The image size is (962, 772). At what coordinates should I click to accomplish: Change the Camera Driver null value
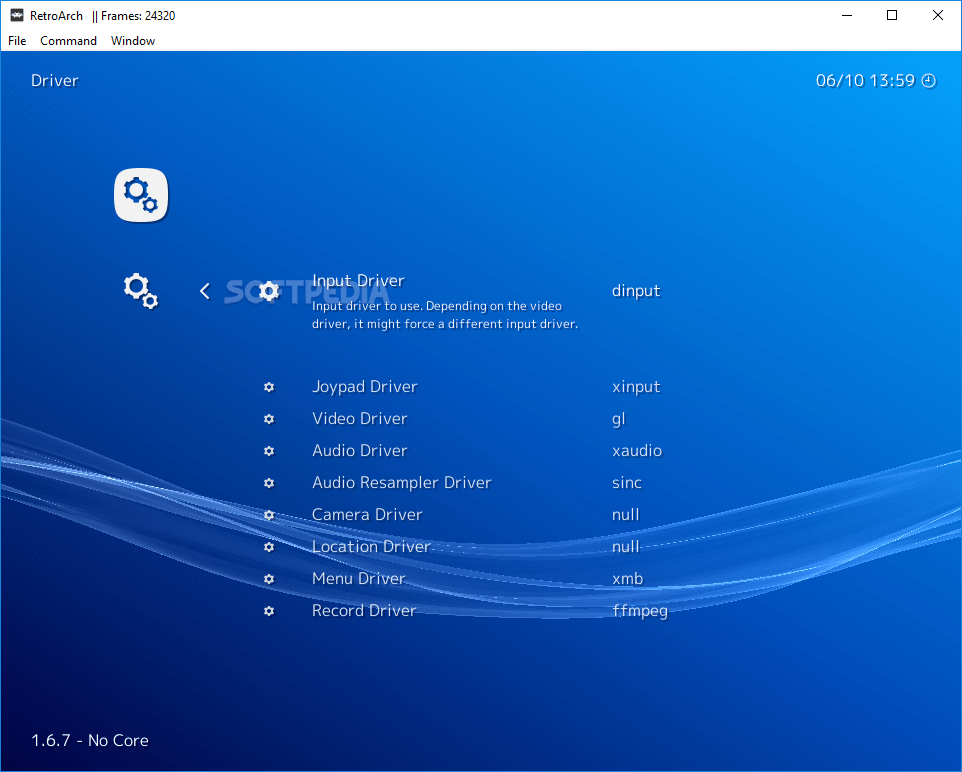coord(626,514)
